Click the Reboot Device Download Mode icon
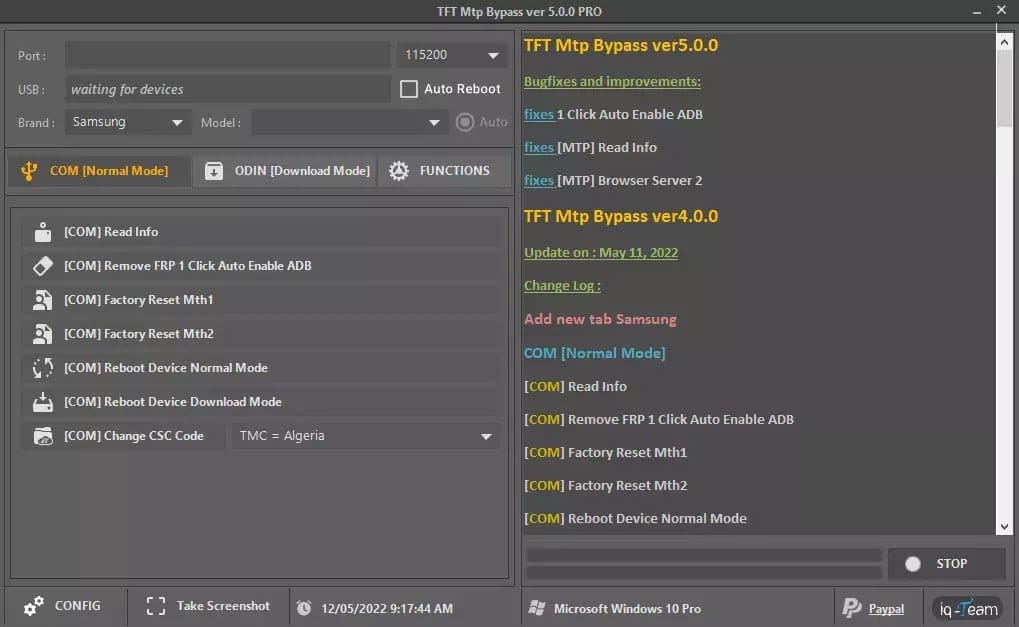Image resolution: width=1019 pixels, height=627 pixels. pos(42,402)
